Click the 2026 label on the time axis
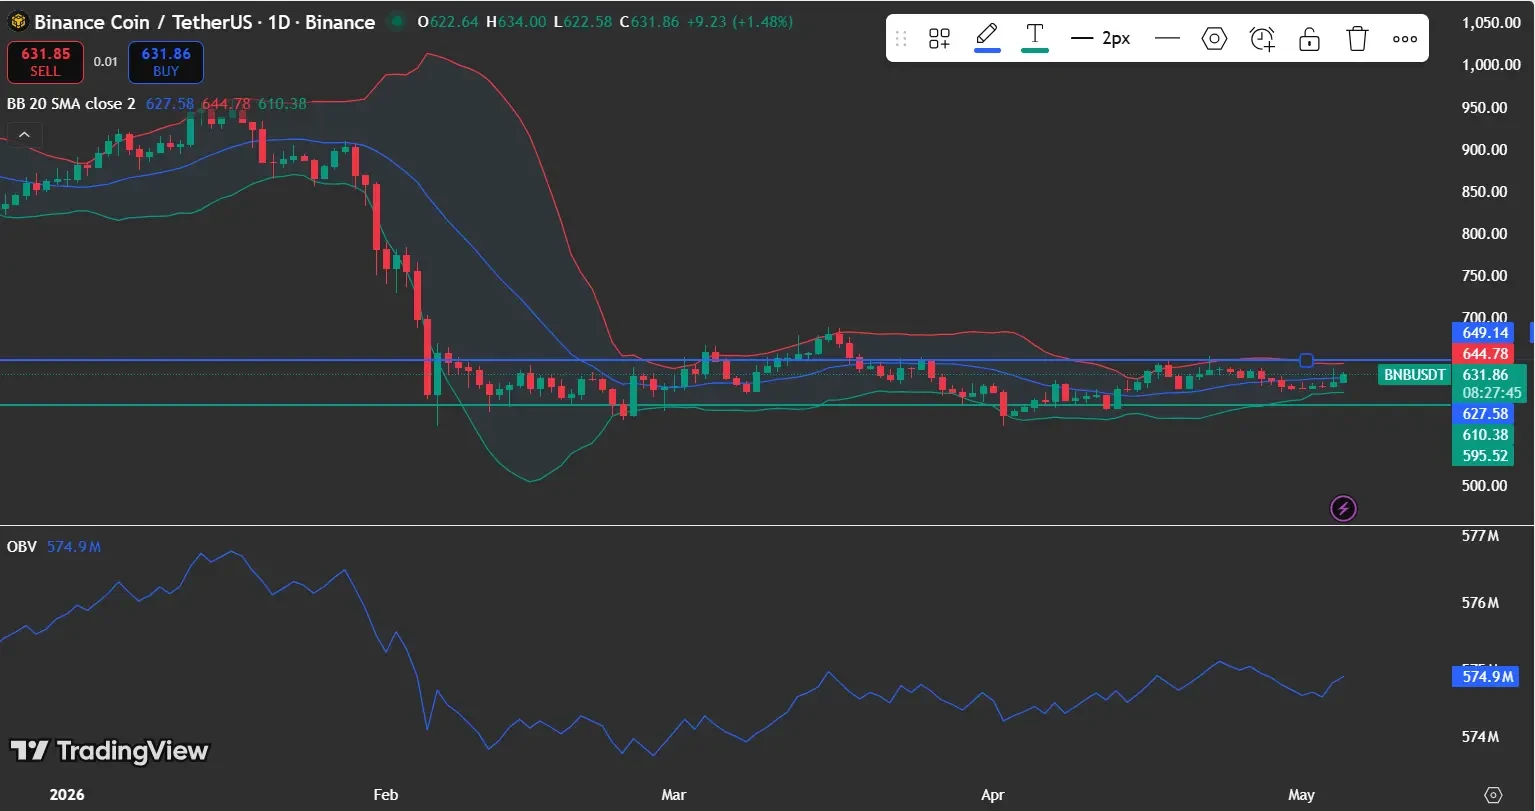Screen dimensions: 1535x811 click(x=67, y=795)
